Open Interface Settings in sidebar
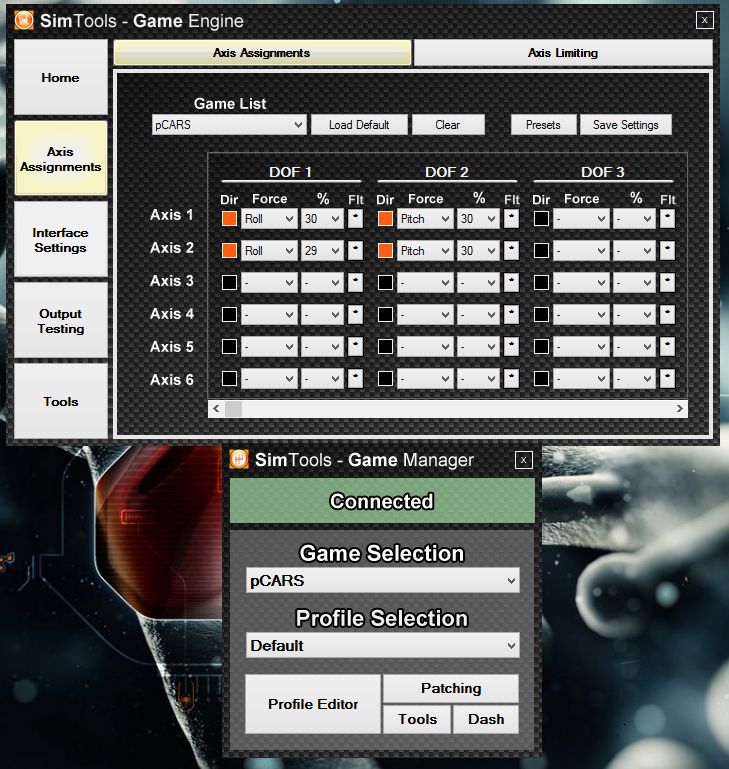 [x=61, y=240]
